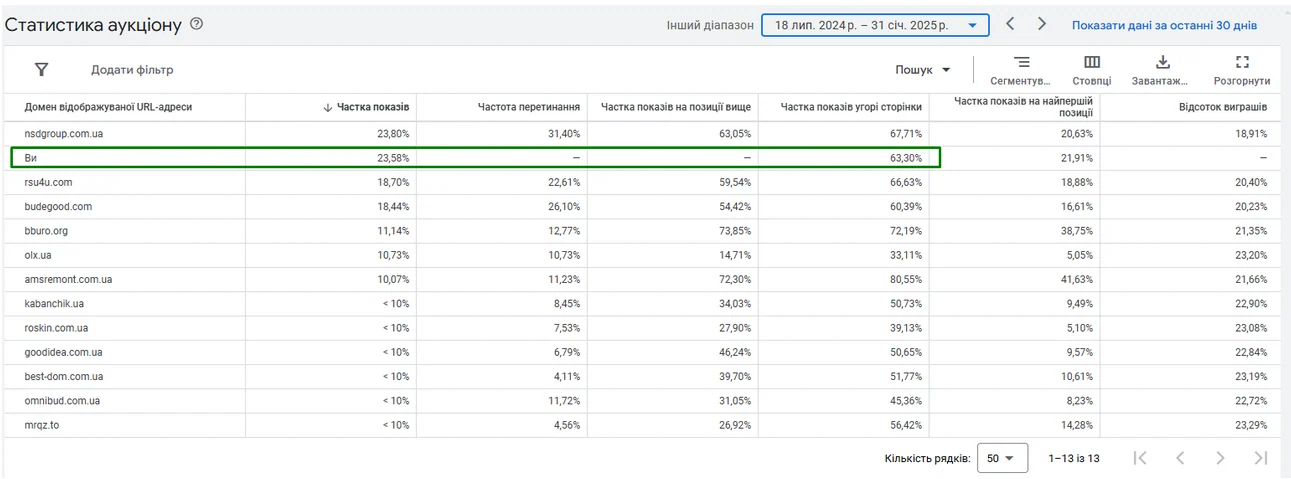
Task: Select the best-dom.com.ua domain cell
Action: (64, 376)
